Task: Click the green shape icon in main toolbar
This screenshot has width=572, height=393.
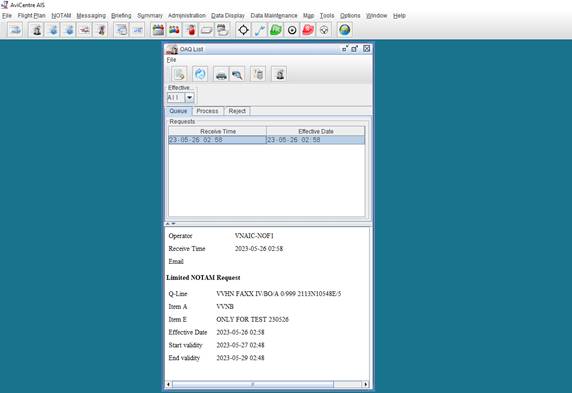Action: [x=276, y=30]
